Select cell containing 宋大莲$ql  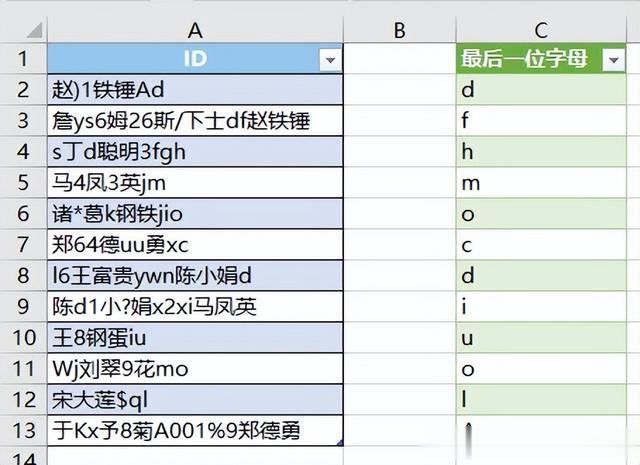(195, 400)
